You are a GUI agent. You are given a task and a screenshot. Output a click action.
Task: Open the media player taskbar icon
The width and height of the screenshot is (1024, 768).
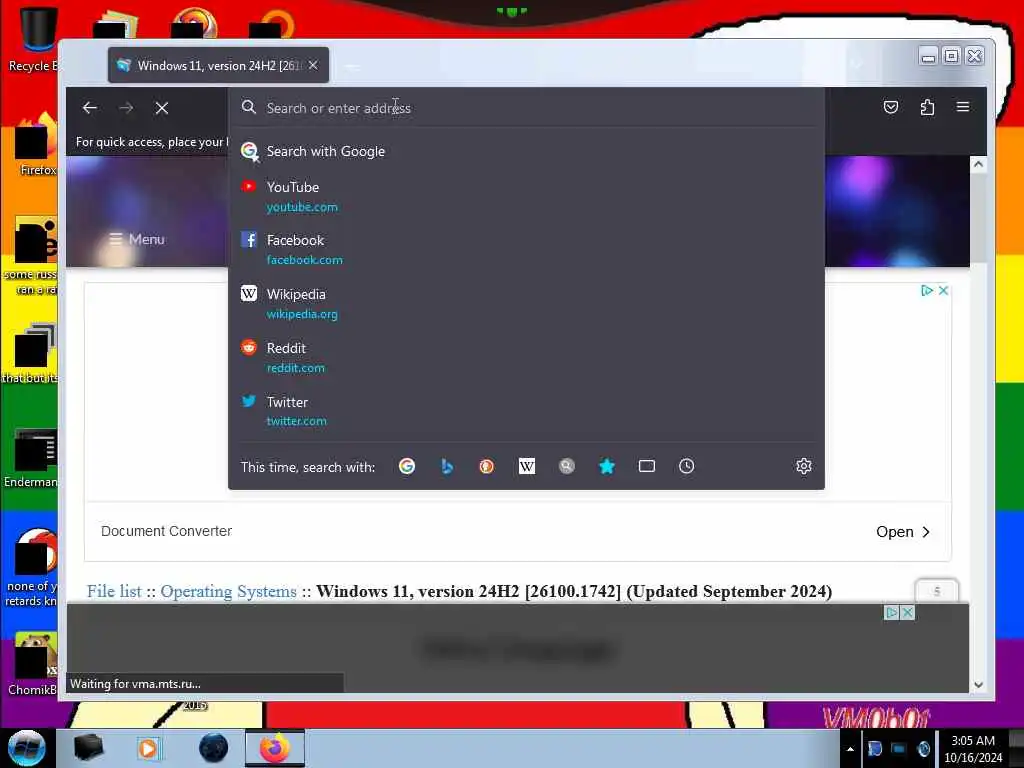click(x=148, y=748)
